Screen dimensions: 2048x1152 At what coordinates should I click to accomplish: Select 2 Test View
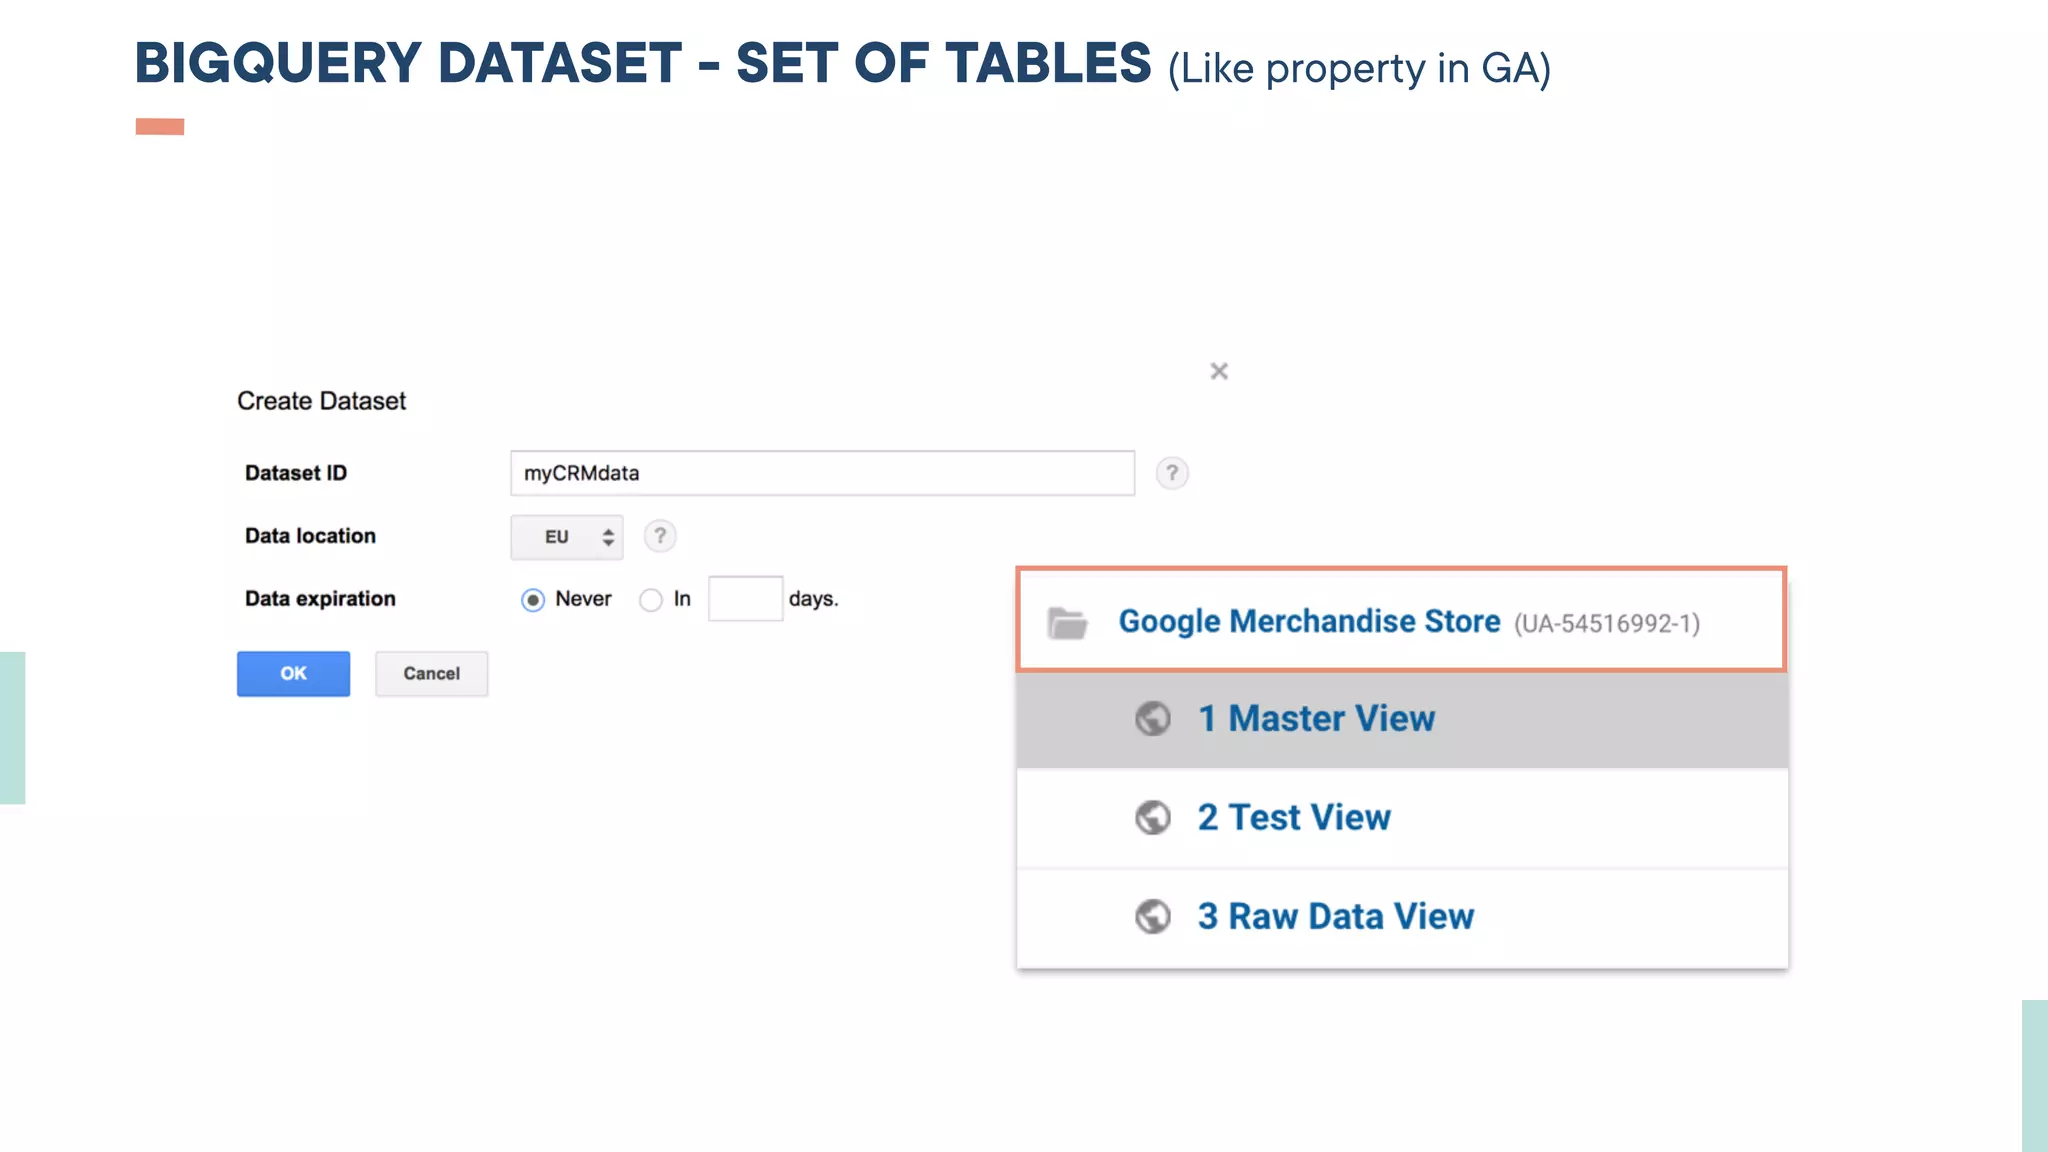click(1294, 817)
